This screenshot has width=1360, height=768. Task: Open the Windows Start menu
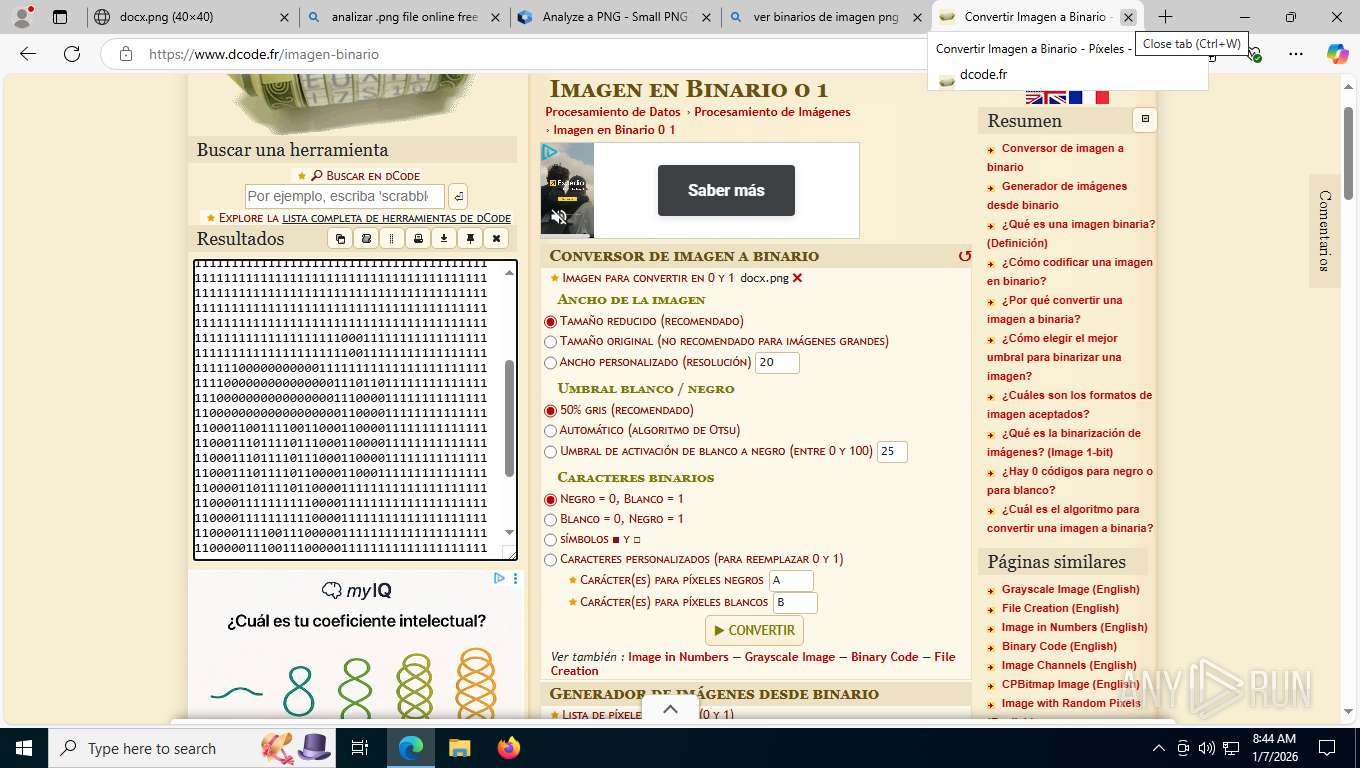pyautogui.click(x=22, y=748)
